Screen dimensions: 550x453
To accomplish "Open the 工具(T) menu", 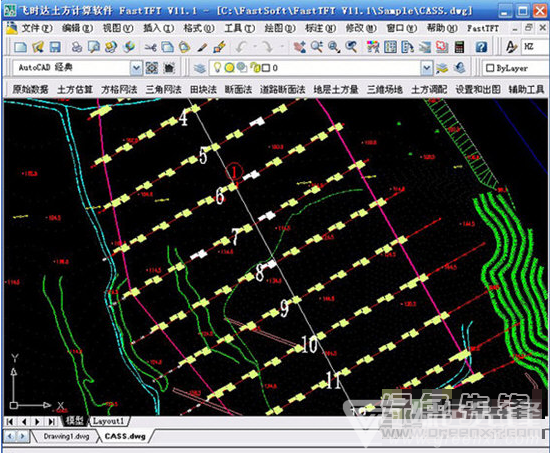I will [x=240, y=28].
